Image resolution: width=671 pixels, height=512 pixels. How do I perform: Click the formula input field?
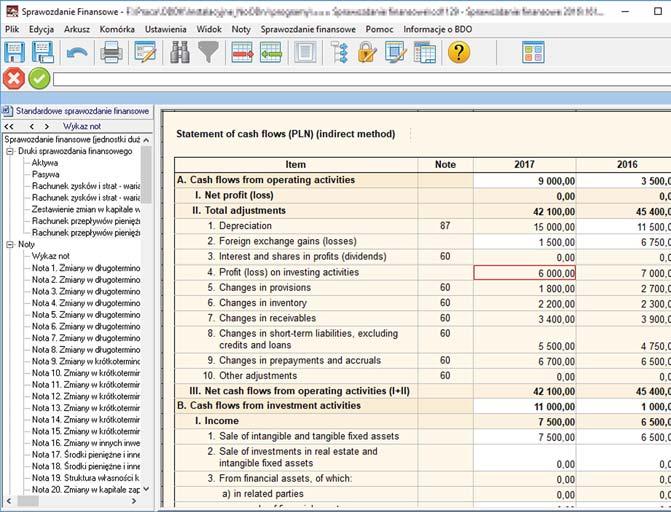(x=362, y=79)
